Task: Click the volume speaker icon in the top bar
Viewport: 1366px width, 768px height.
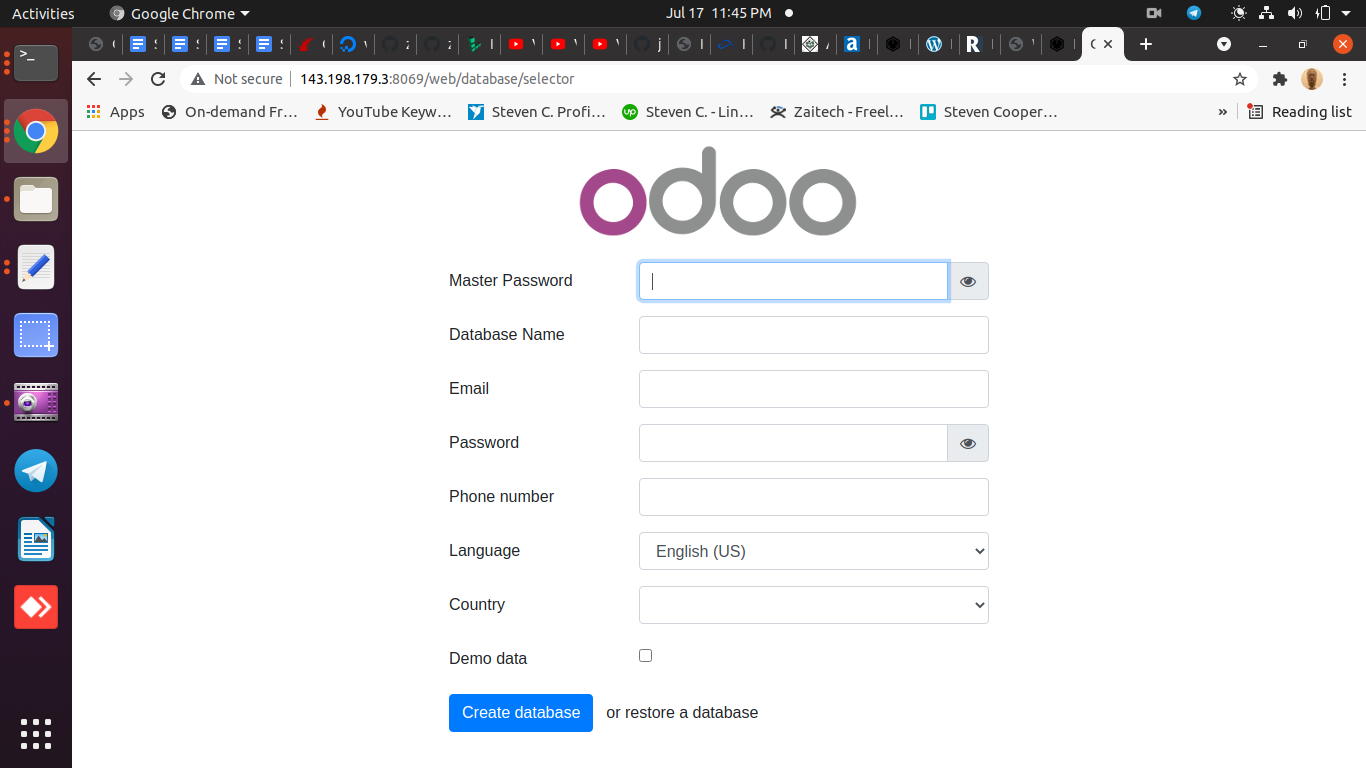Action: 1295,13
